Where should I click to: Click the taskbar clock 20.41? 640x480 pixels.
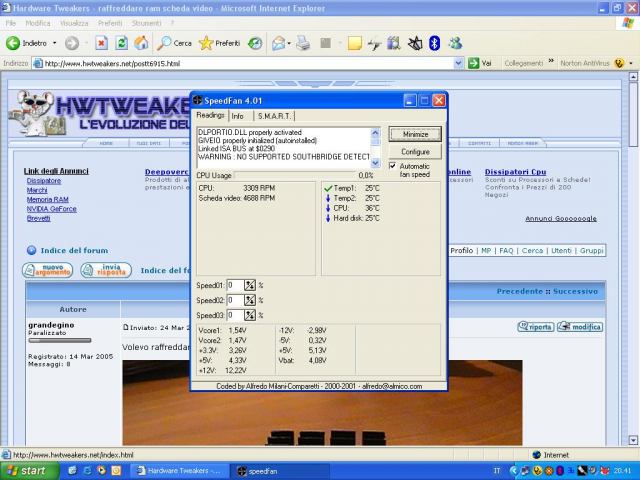[623, 471]
